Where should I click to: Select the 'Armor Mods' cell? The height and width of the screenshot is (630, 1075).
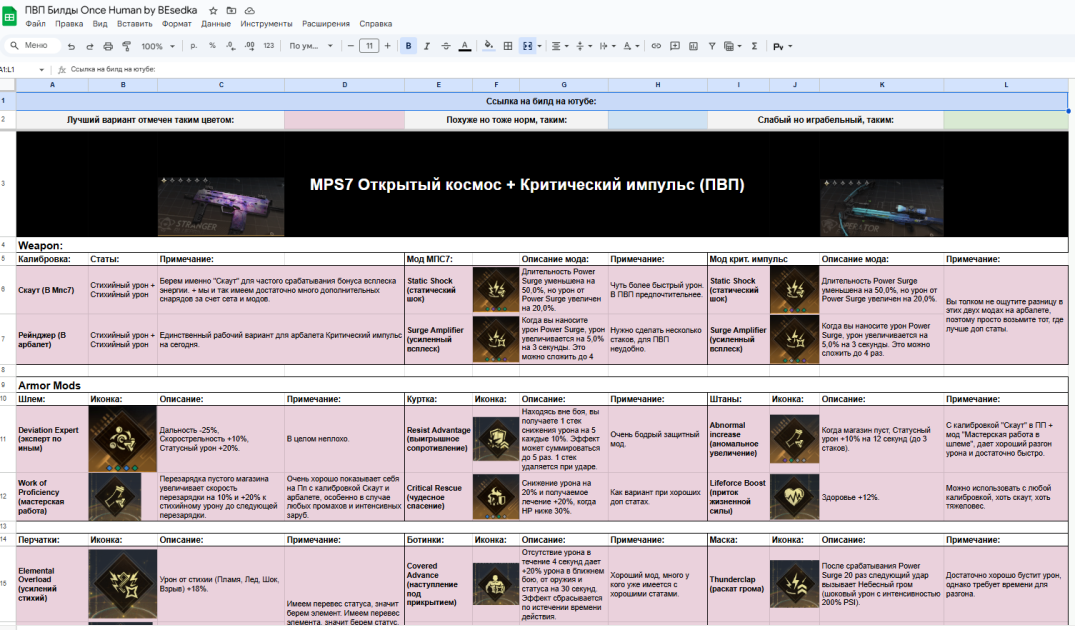49,385
